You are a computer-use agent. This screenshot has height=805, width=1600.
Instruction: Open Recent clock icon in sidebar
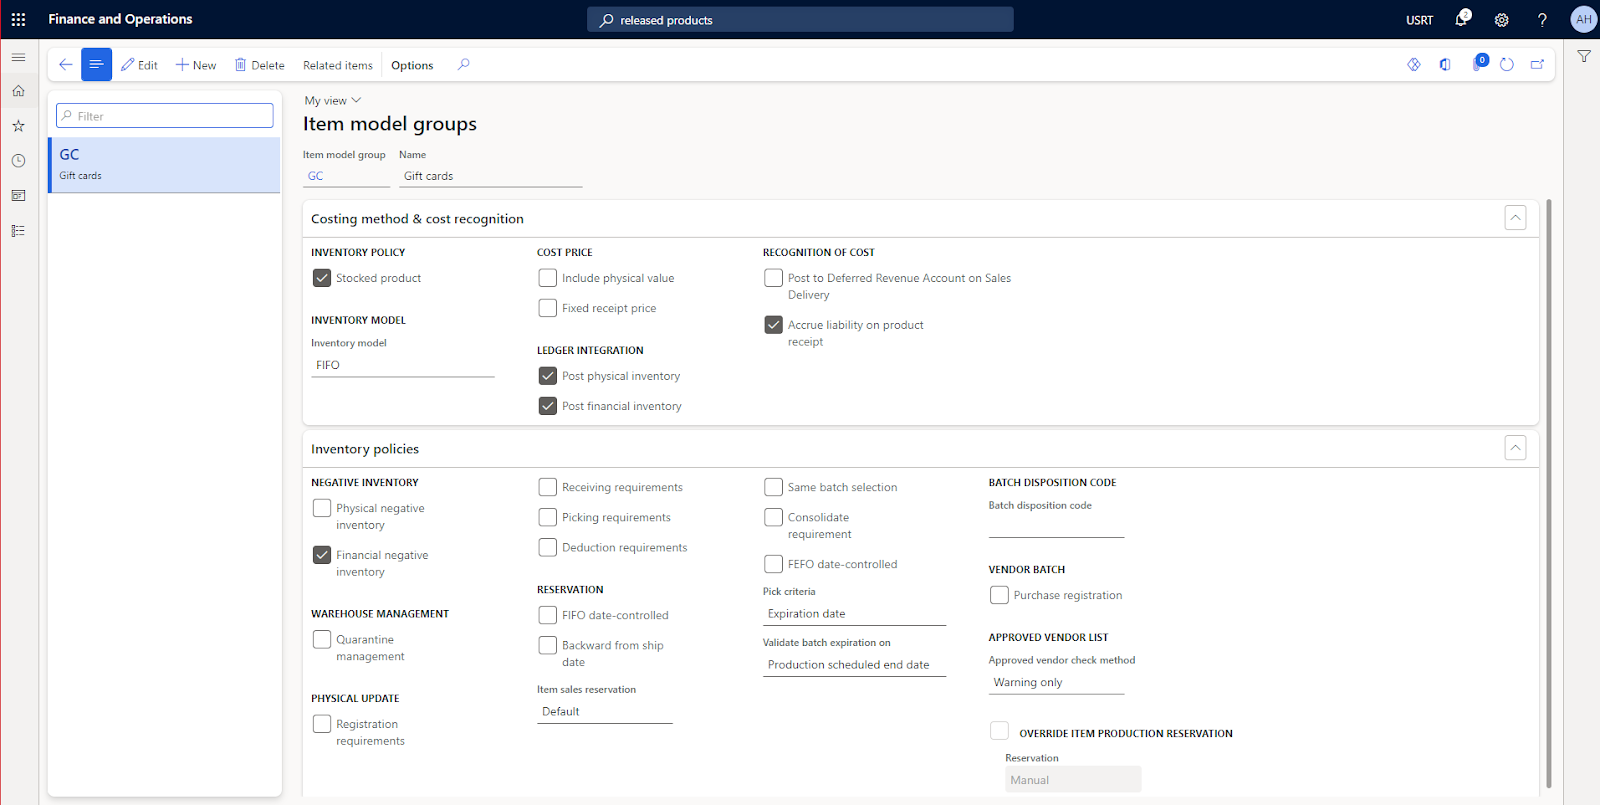click(18, 161)
